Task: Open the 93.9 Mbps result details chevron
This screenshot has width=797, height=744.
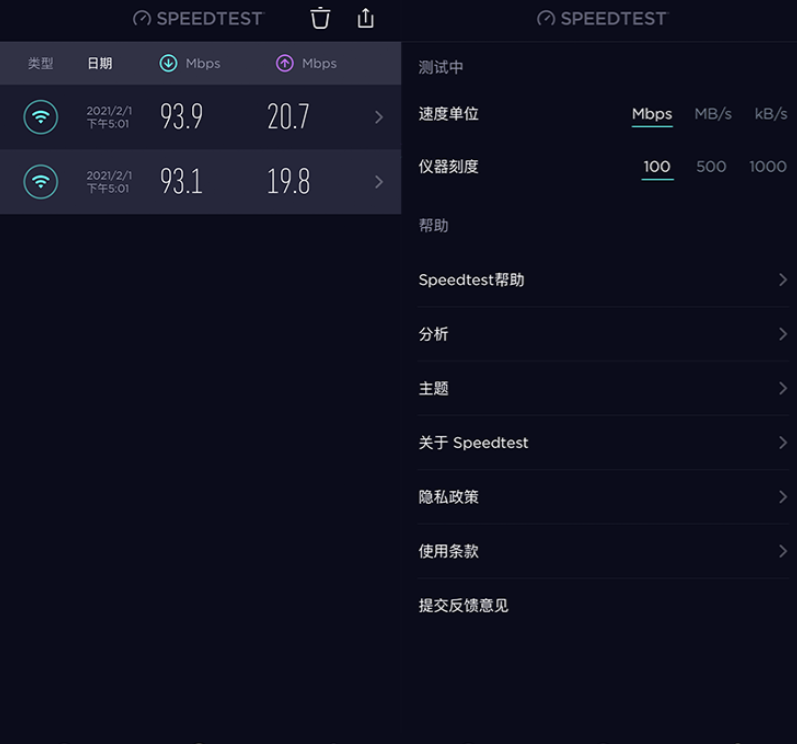Action: pyautogui.click(x=379, y=117)
